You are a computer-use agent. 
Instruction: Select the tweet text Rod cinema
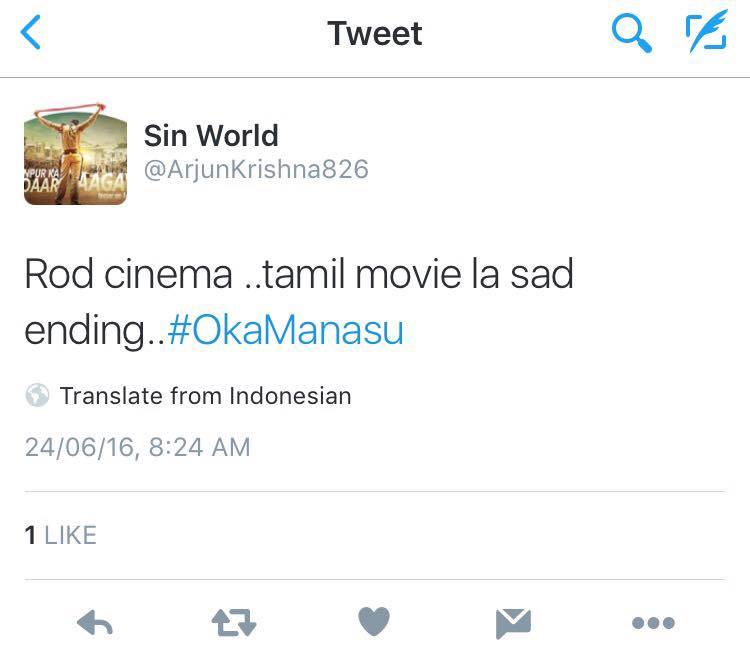pos(128,274)
